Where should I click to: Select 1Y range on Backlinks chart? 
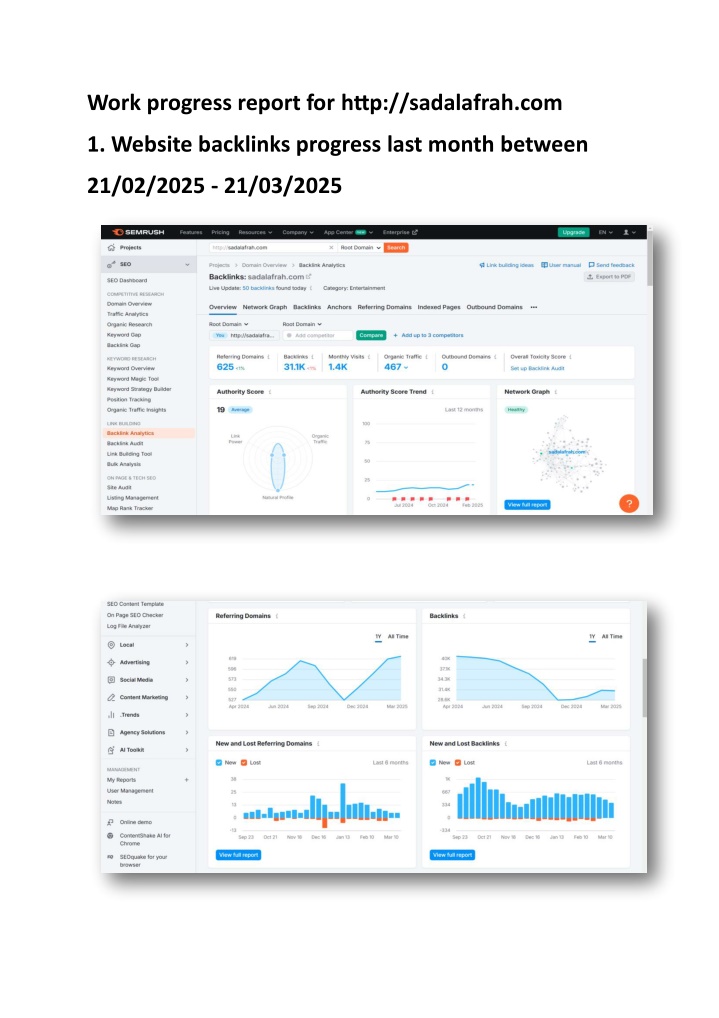592,637
